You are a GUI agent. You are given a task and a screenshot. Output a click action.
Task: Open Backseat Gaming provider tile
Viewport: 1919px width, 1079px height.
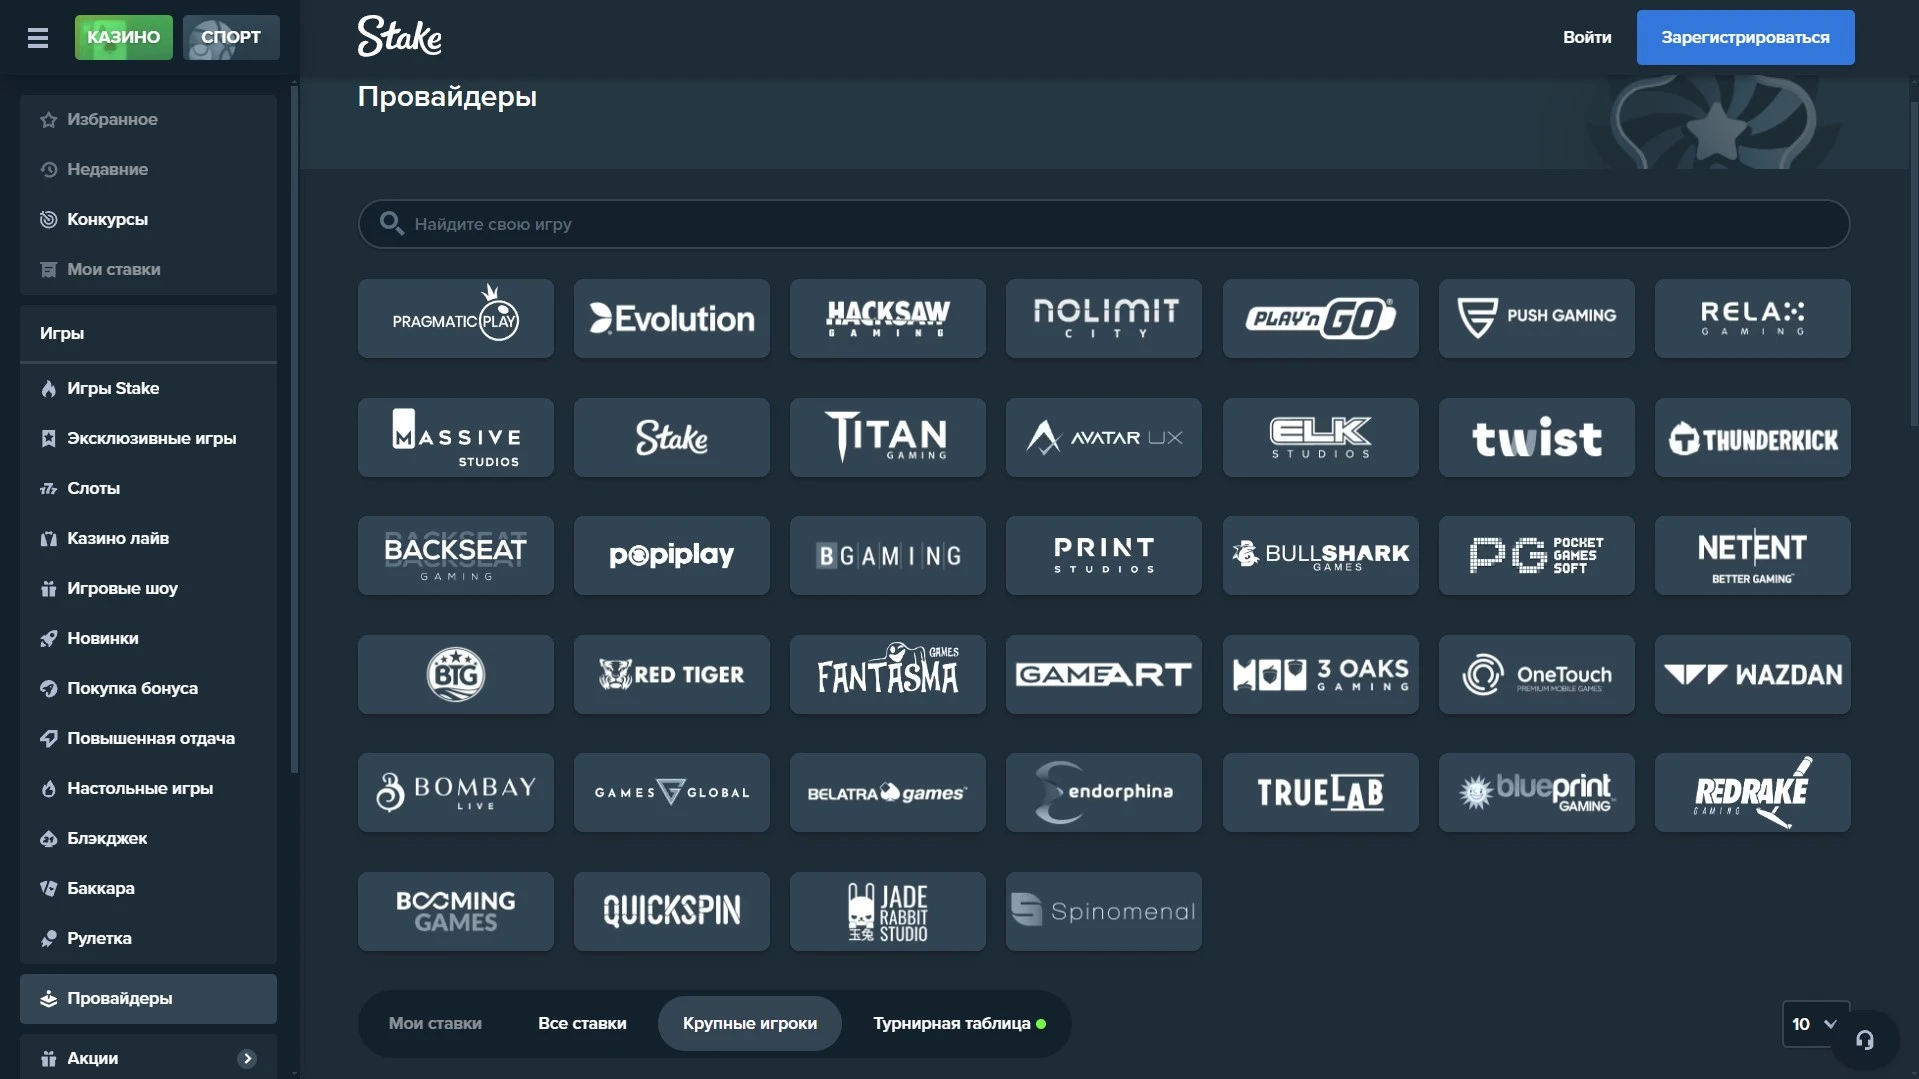coord(455,555)
